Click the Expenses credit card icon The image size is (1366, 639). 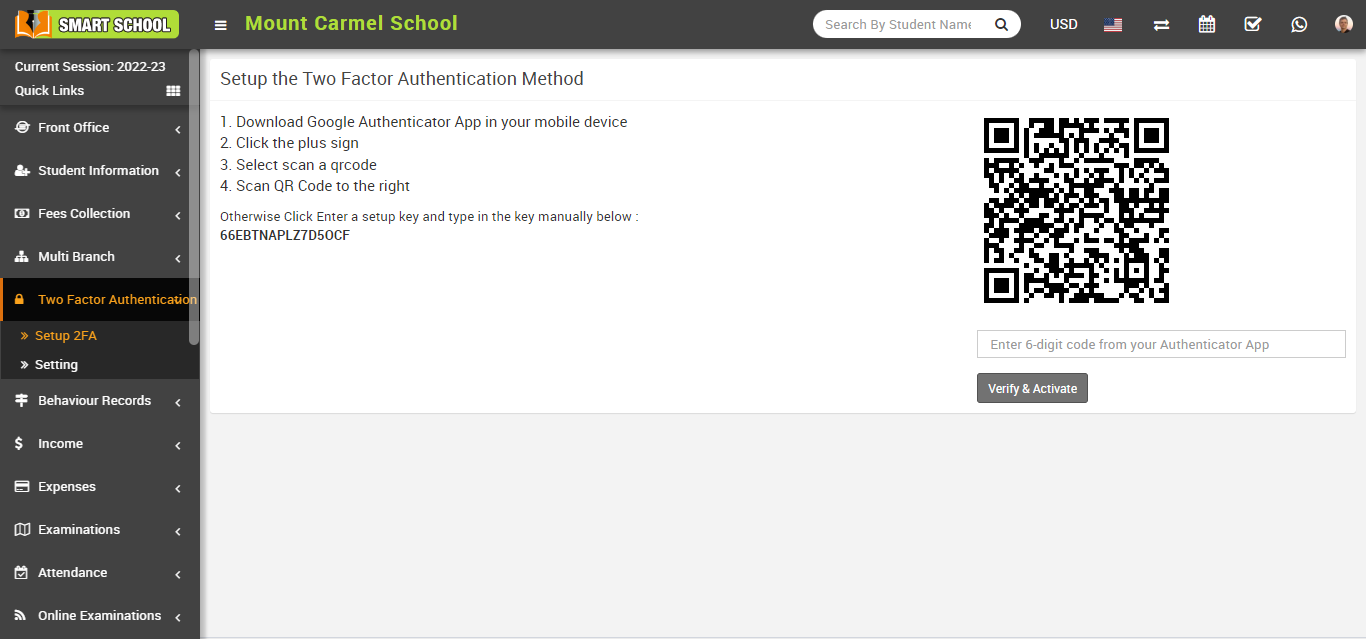tap(22, 487)
